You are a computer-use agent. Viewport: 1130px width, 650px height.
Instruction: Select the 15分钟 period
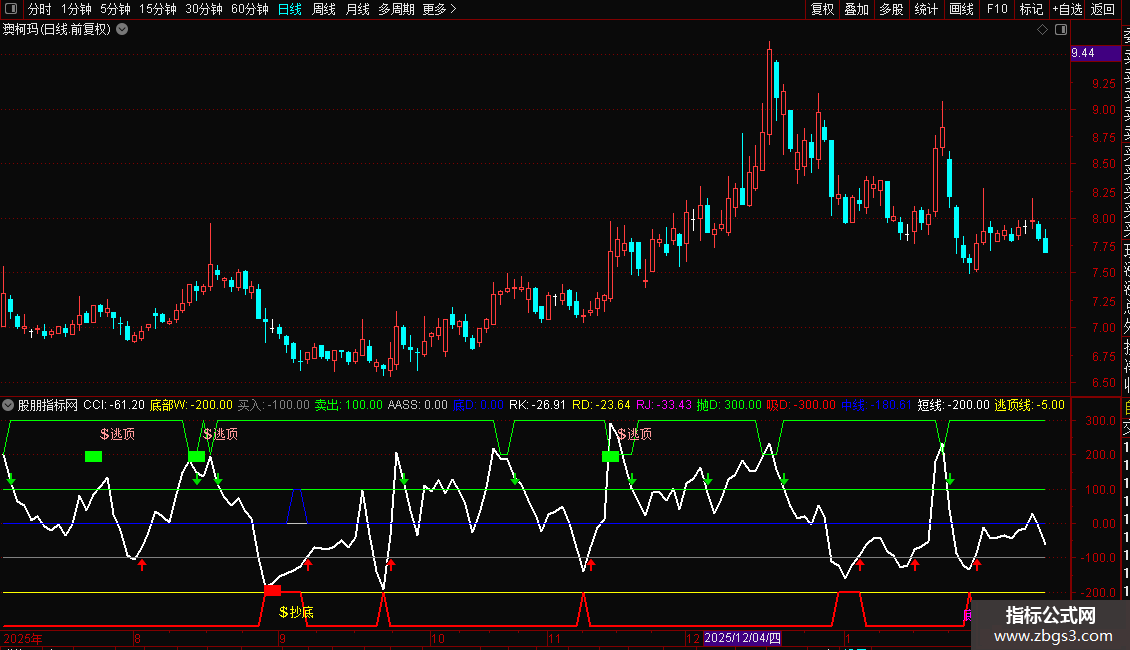[x=158, y=9]
